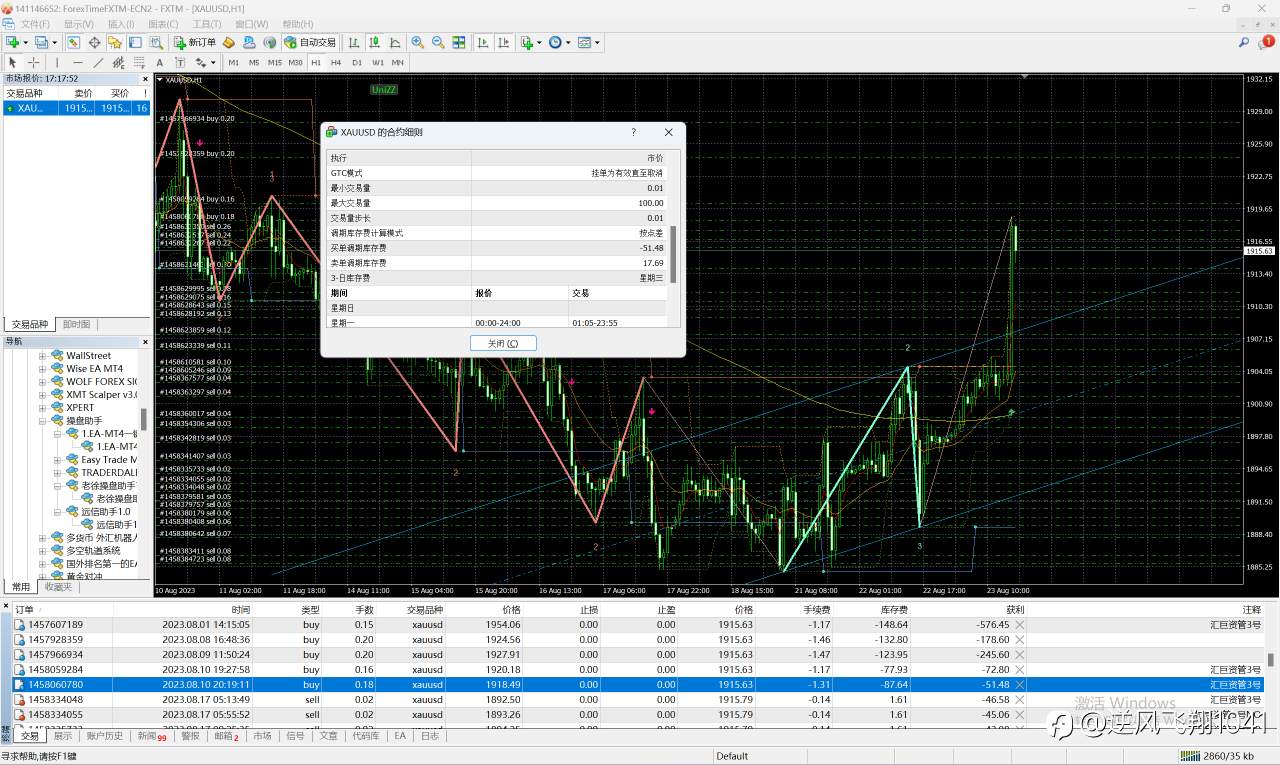Toggle the Data Window crosshair icon
1280x765 pixels.
[x=94, y=42]
